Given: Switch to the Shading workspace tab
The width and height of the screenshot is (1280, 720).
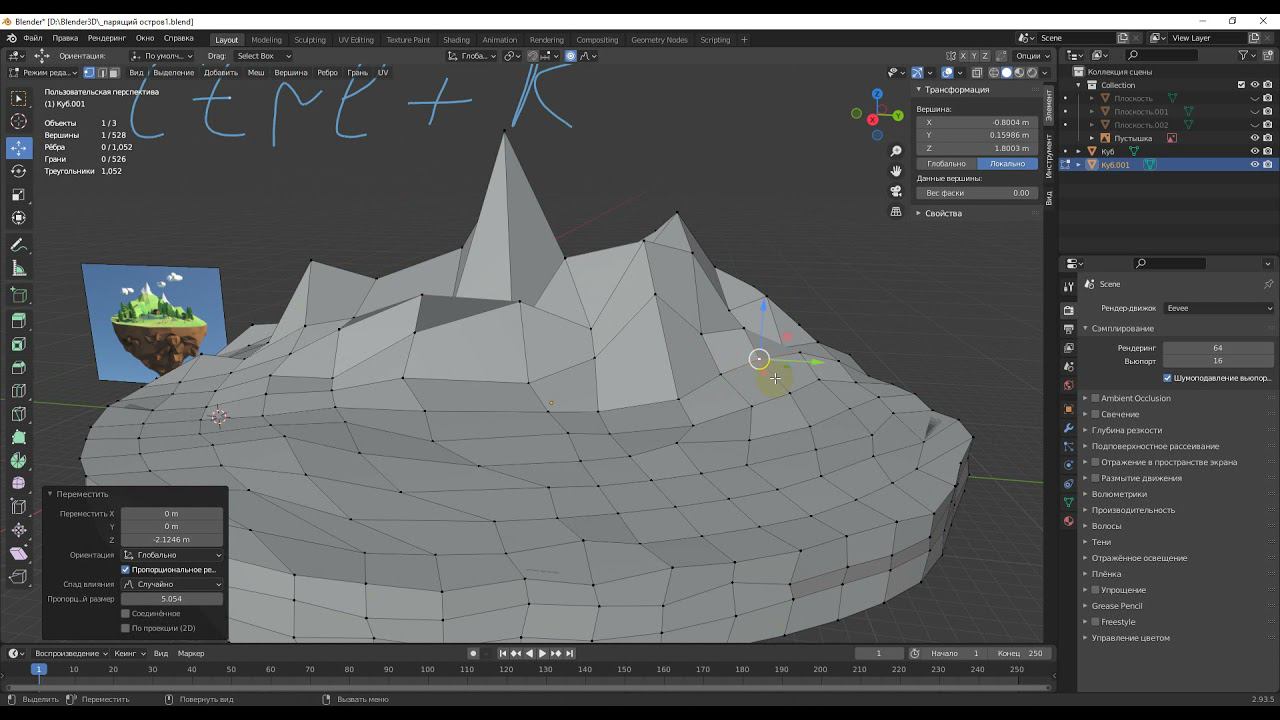Looking at the screenshot, I should pos(456,40).
